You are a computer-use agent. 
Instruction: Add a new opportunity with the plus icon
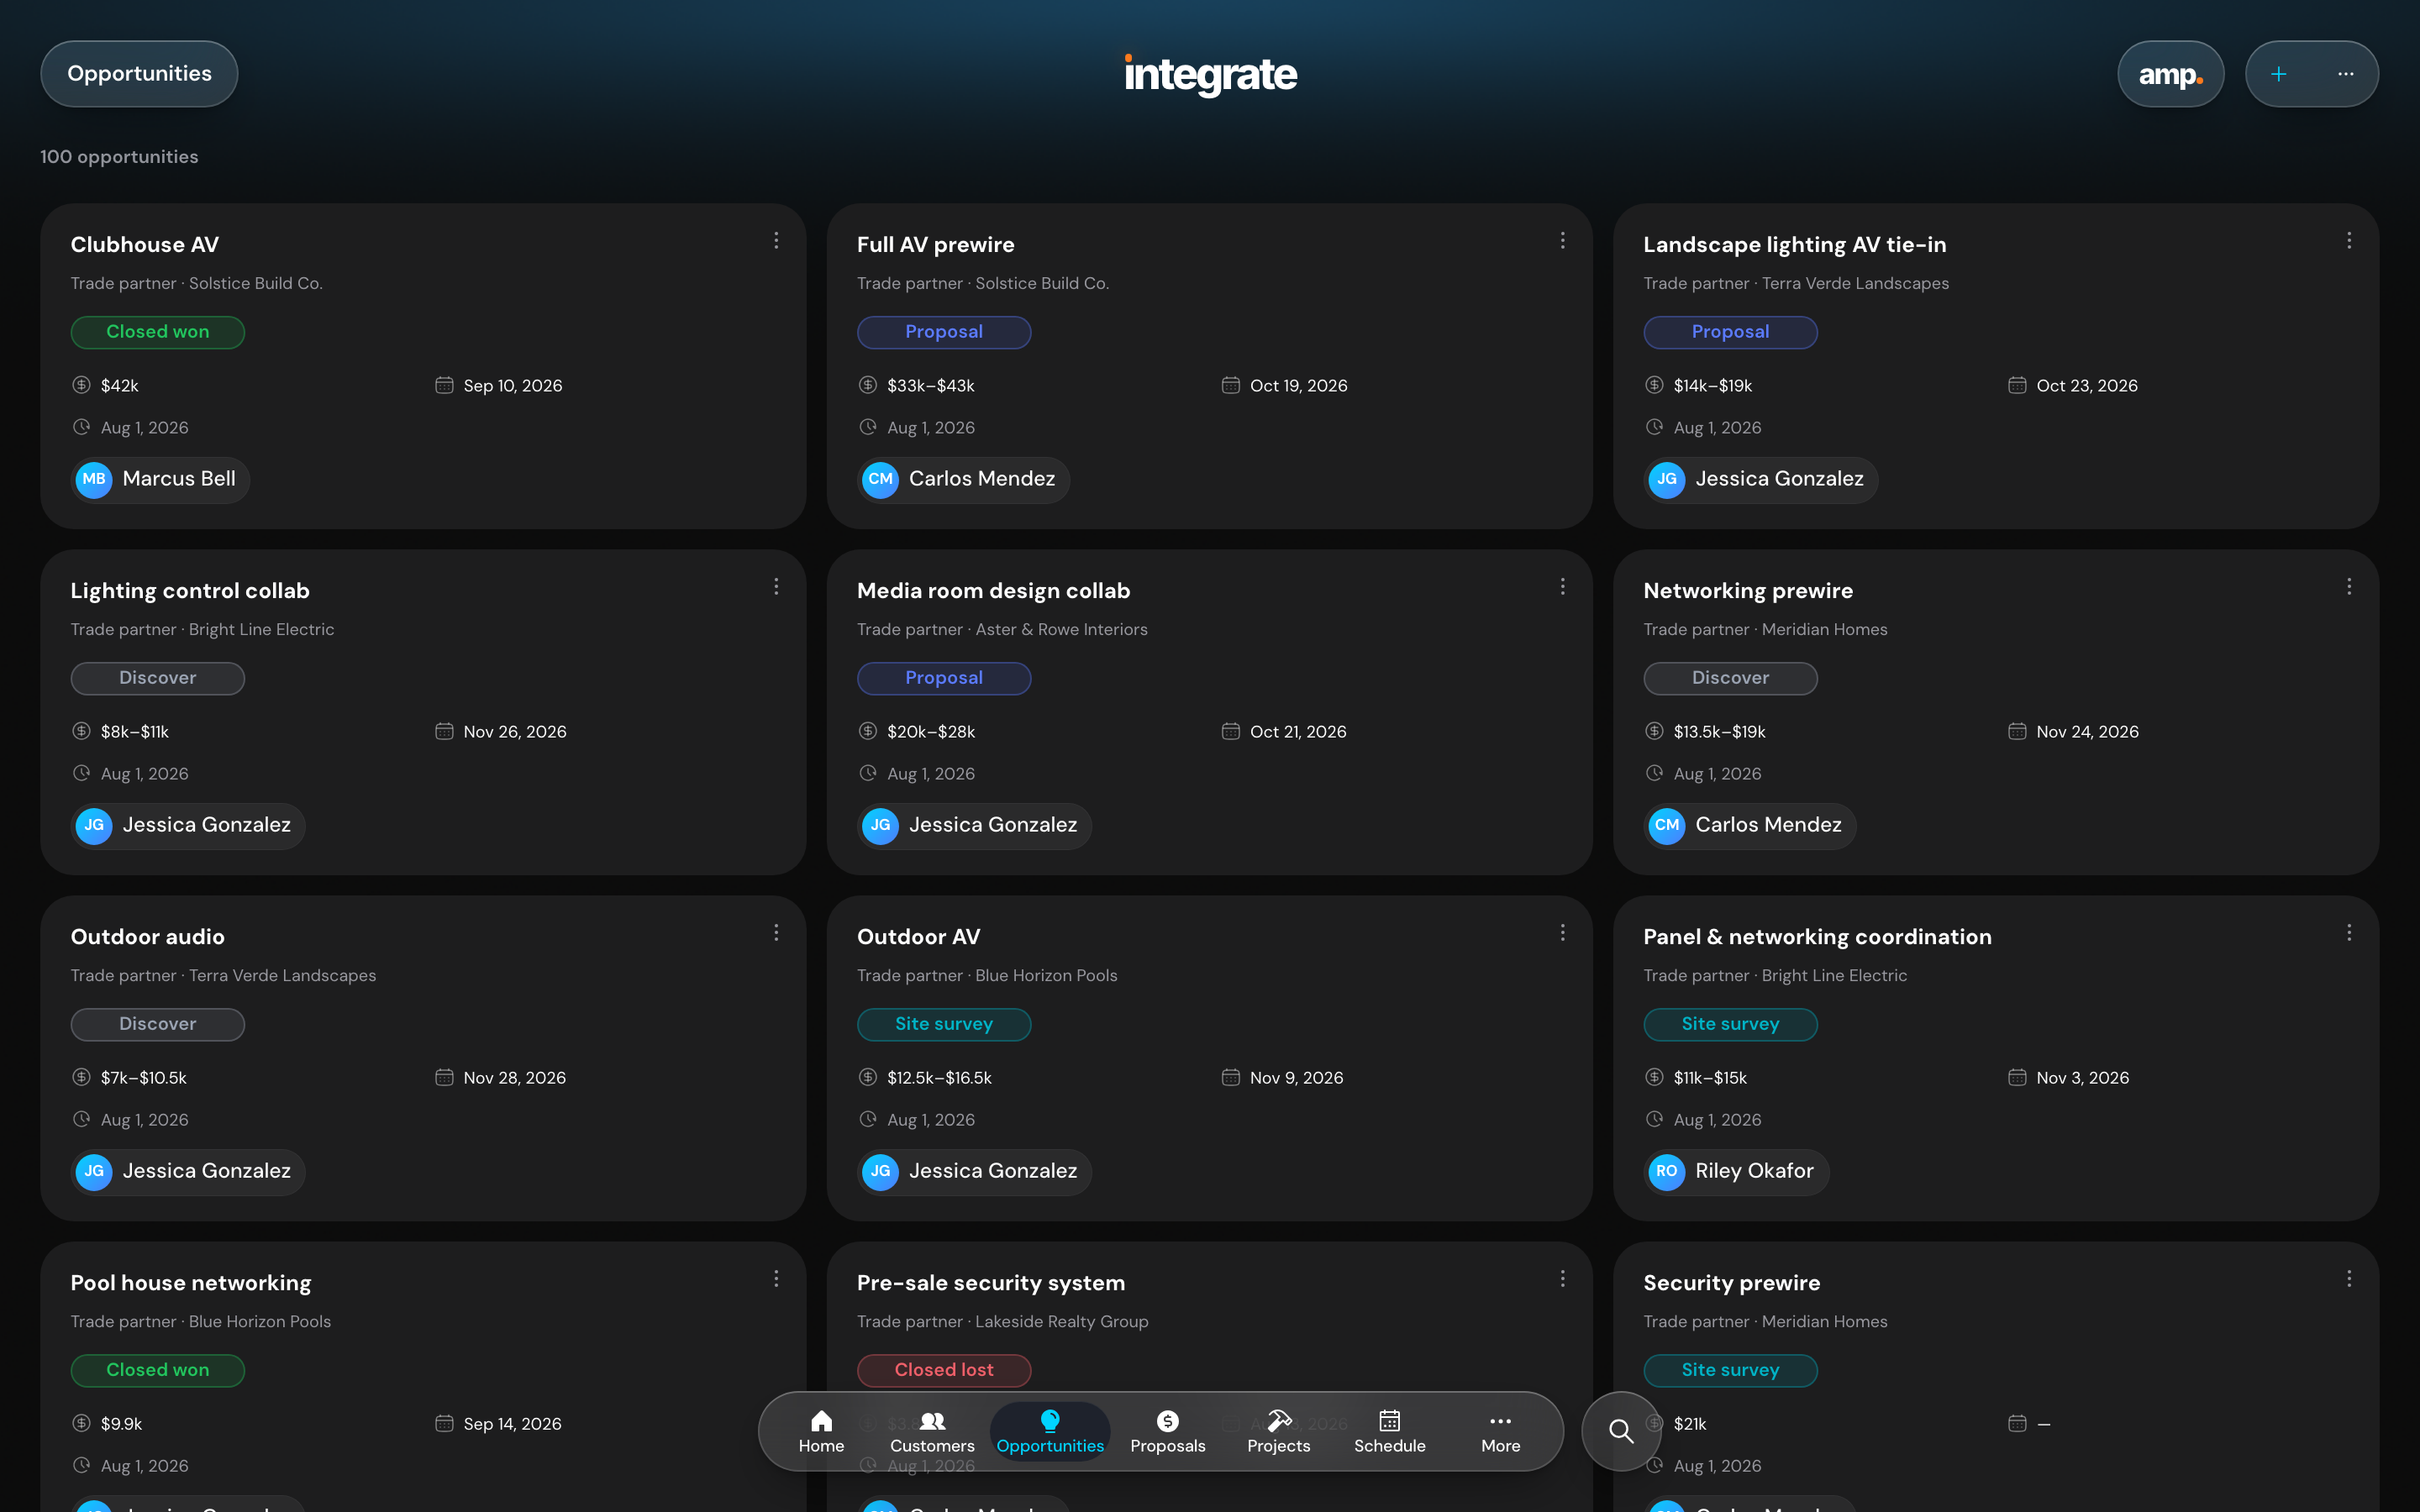2278,74
